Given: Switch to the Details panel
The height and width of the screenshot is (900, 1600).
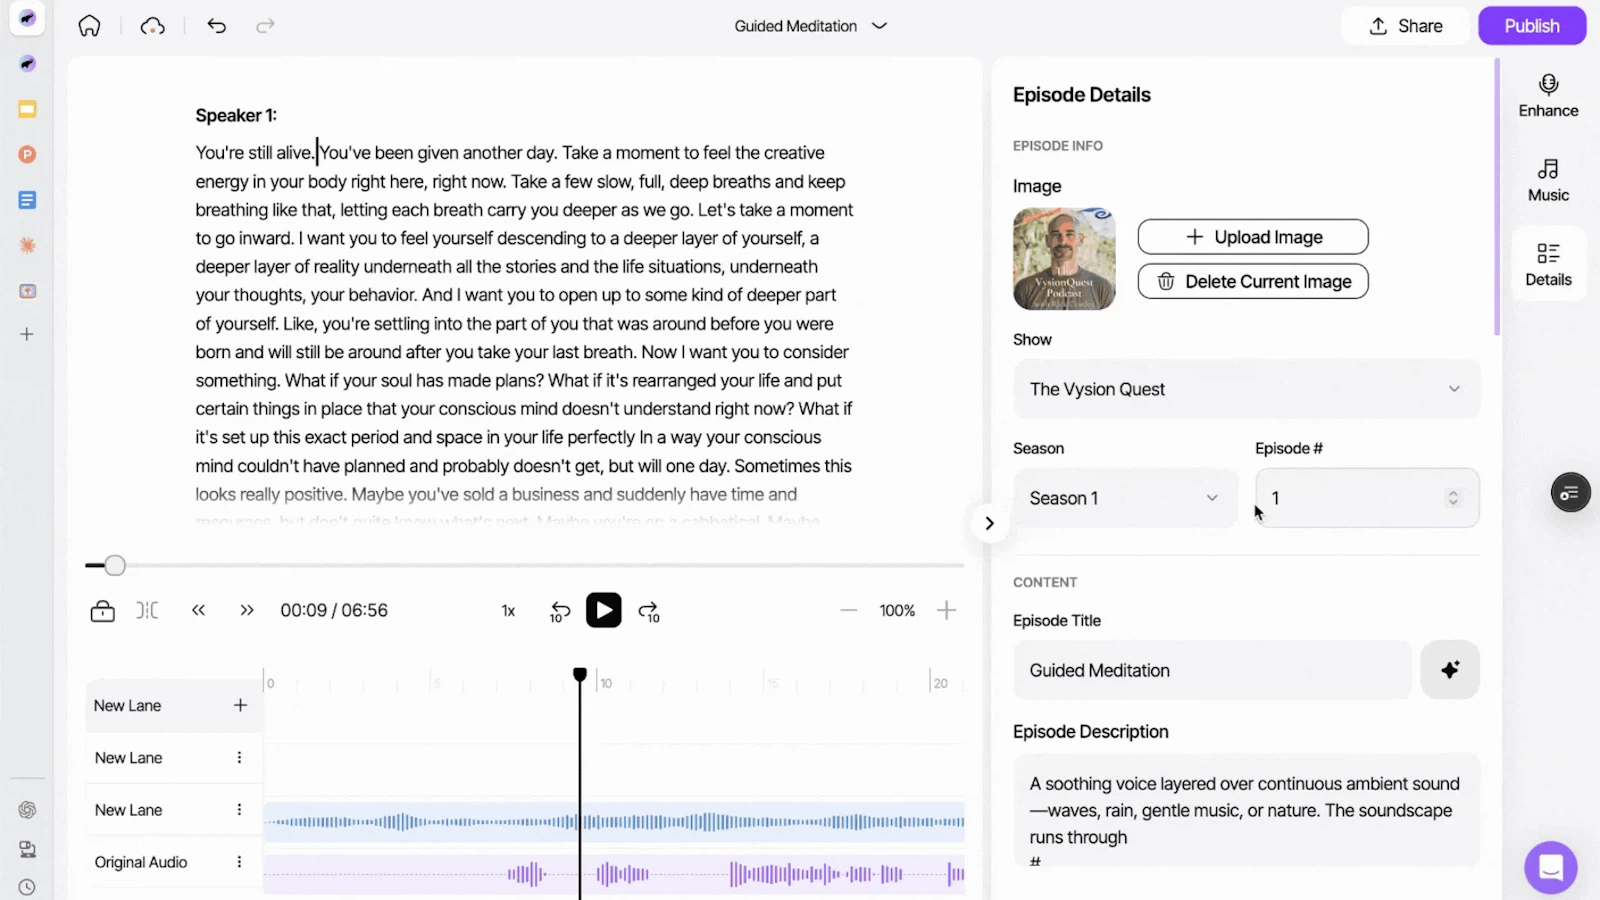Looking at the screenshot, I should [1547, 263].
